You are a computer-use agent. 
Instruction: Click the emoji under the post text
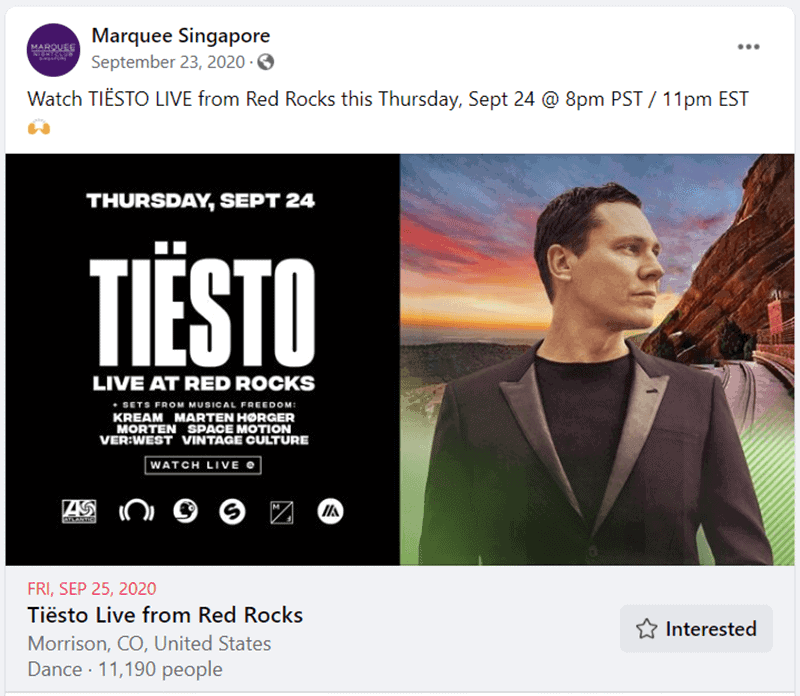(38, 128)
